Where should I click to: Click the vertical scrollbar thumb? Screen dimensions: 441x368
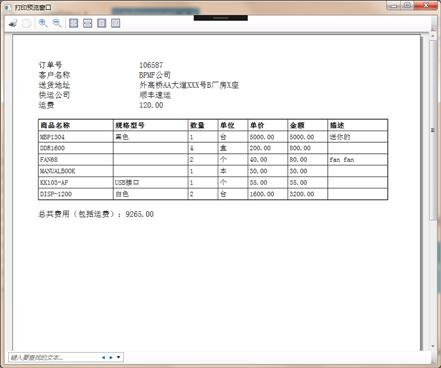coord(433,130)
